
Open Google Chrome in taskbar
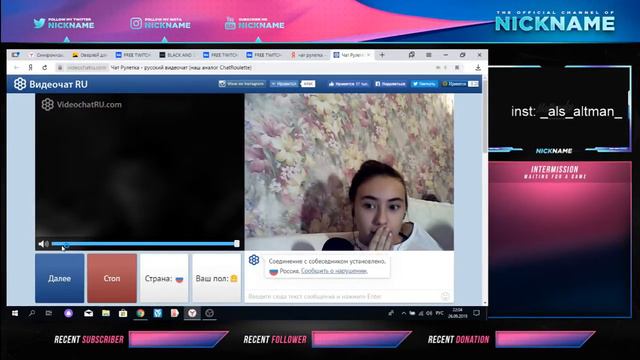coord(140,313)
